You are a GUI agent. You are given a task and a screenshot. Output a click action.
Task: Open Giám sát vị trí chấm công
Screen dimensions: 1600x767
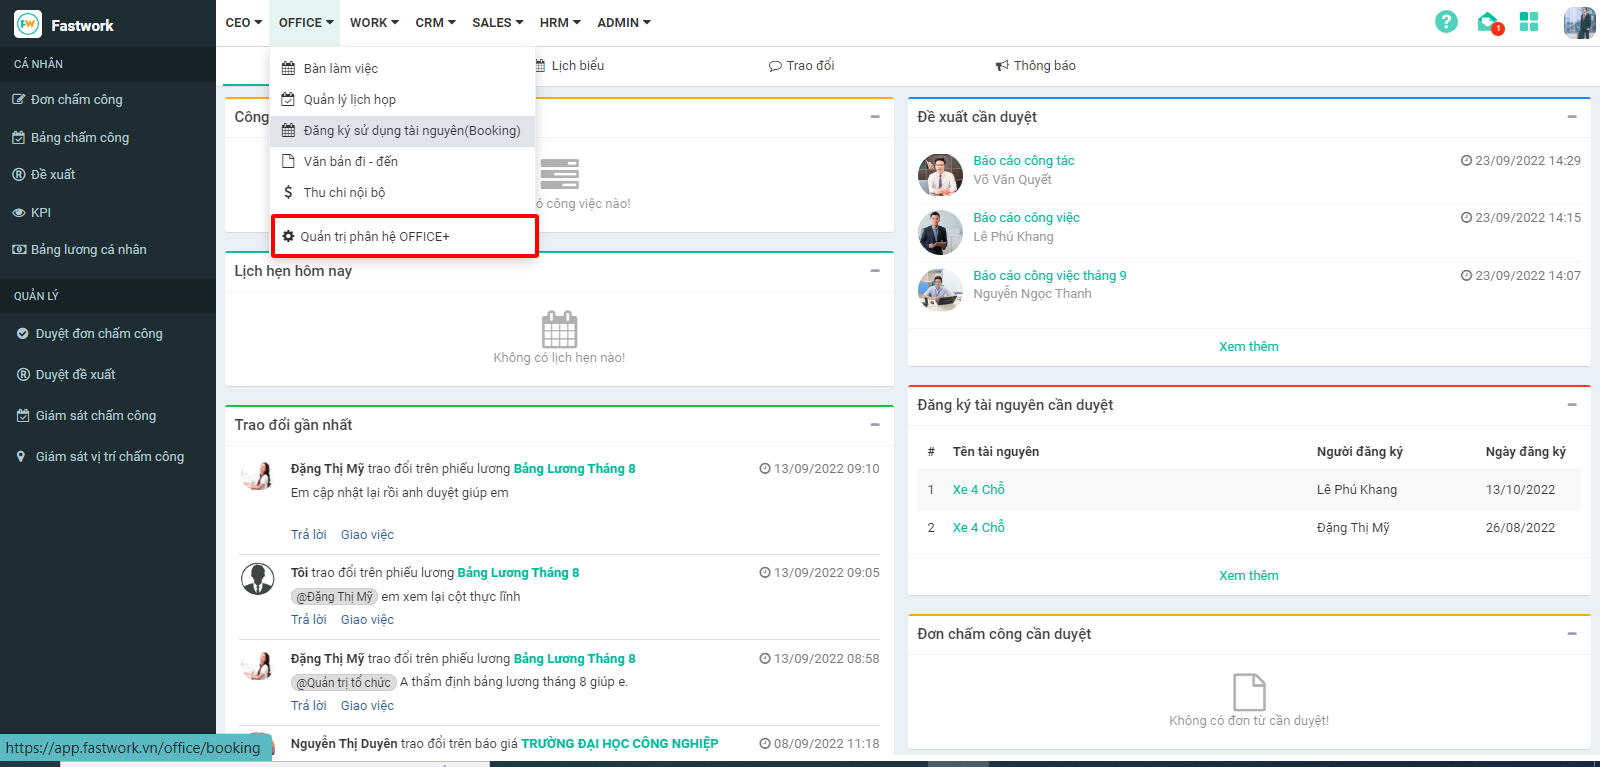click(x=109, y=456)
